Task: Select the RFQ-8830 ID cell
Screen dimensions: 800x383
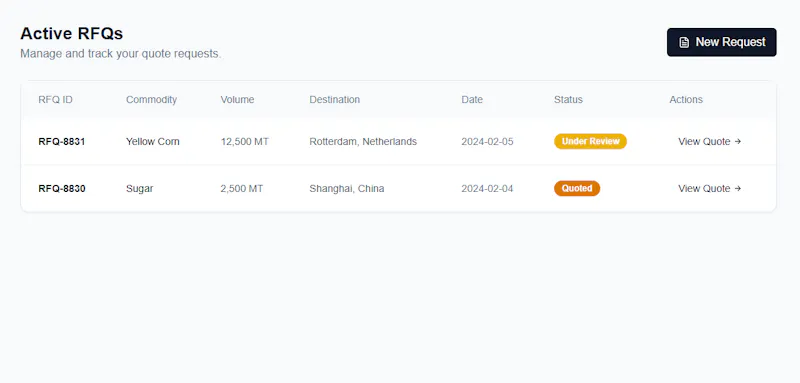Action: pos(62,189)
